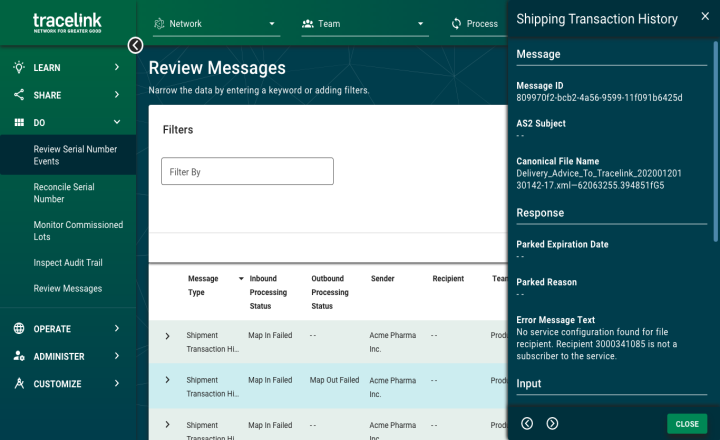Screen dimensions: 720x440
Task: Click the Learn lightbulb icon
Action: click(x=19, y=68)
